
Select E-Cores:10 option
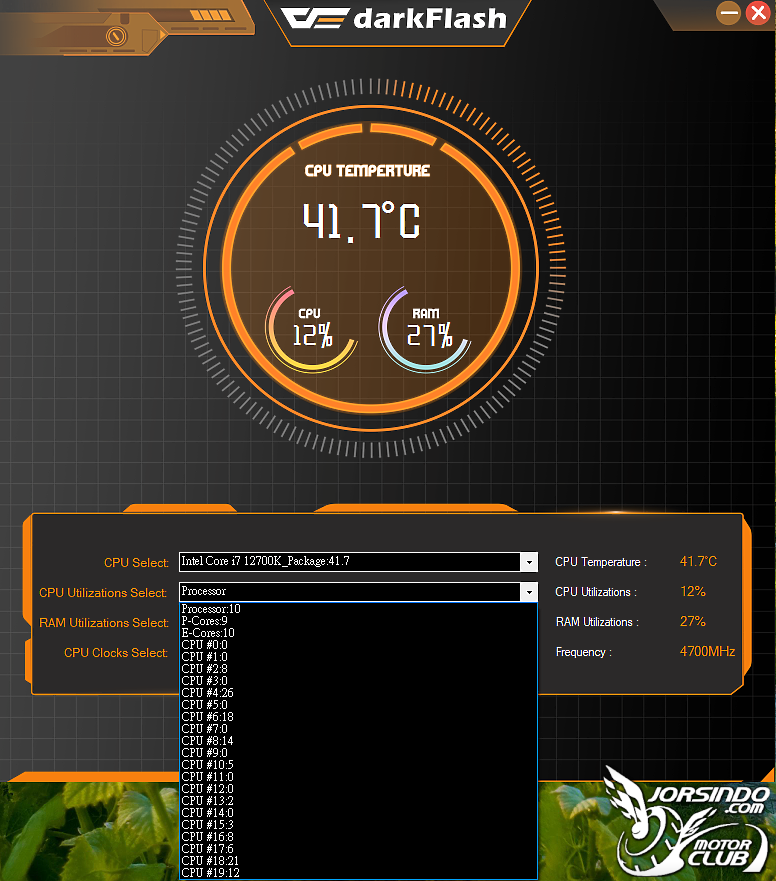pyautogui.click(x=358, y=633)
